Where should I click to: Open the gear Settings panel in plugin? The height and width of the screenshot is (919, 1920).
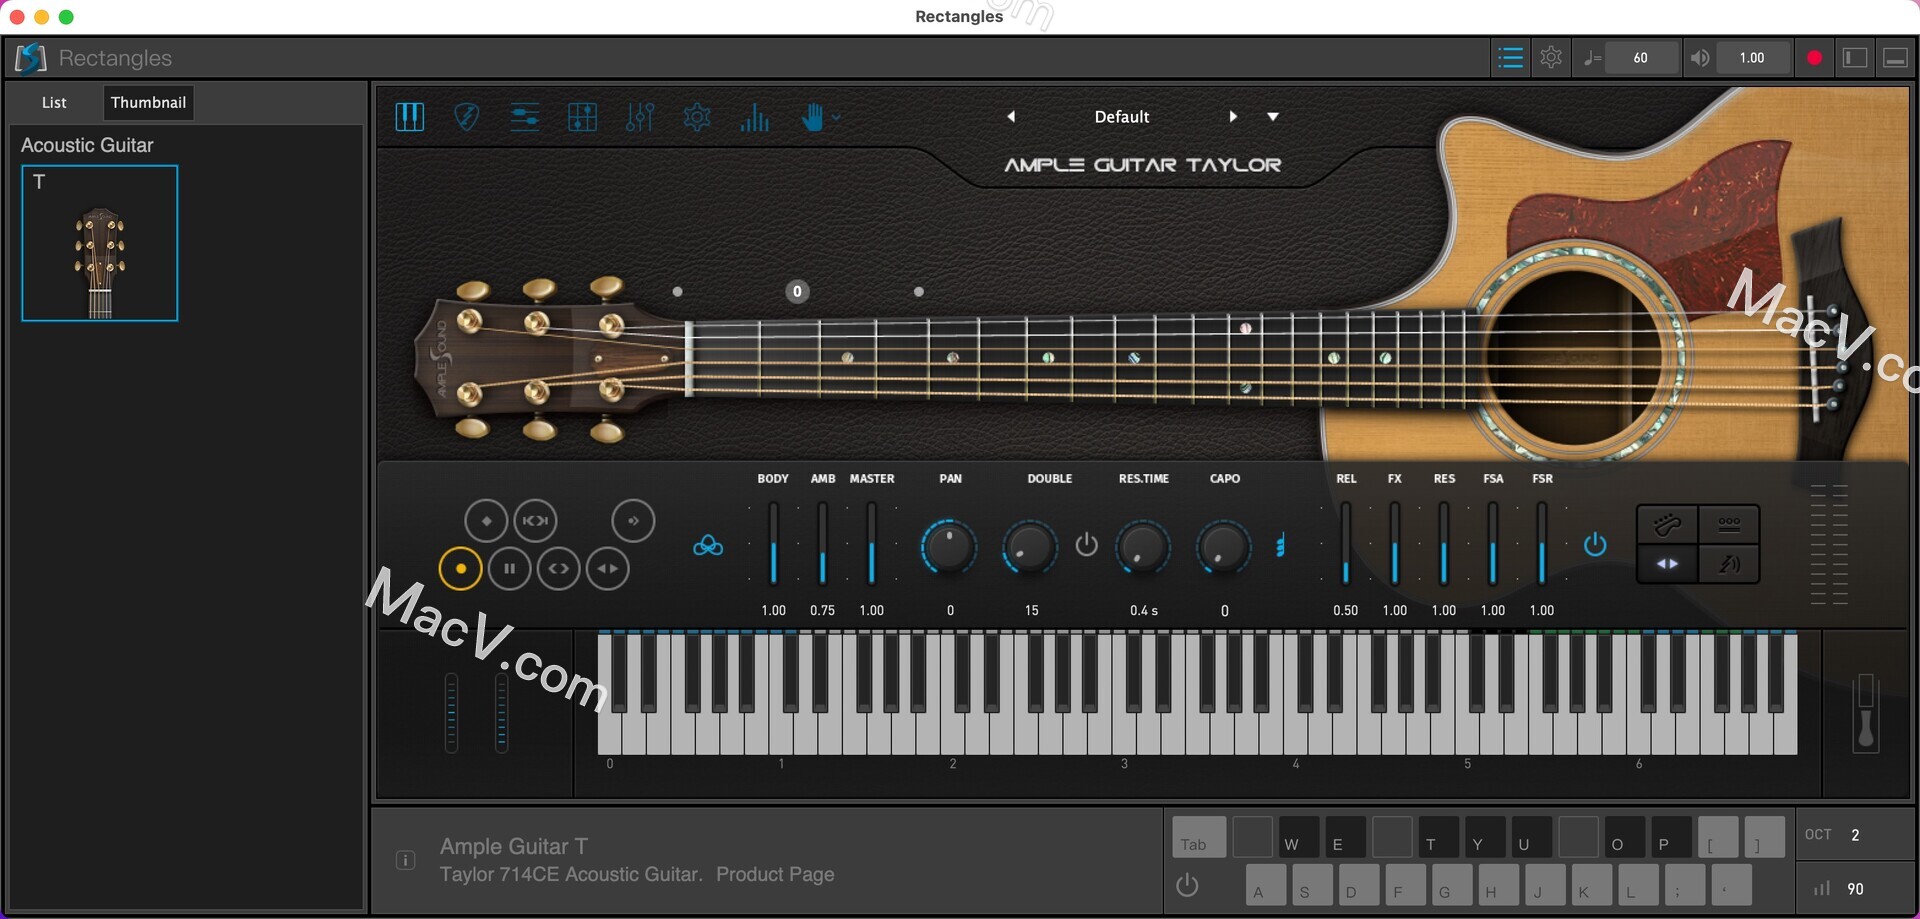point(697,117)
